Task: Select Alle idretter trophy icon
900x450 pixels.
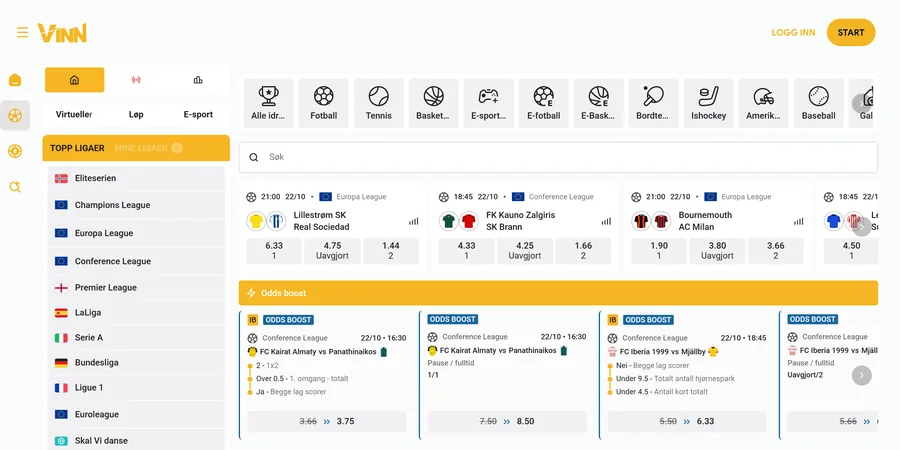Action: click(268, 103)
